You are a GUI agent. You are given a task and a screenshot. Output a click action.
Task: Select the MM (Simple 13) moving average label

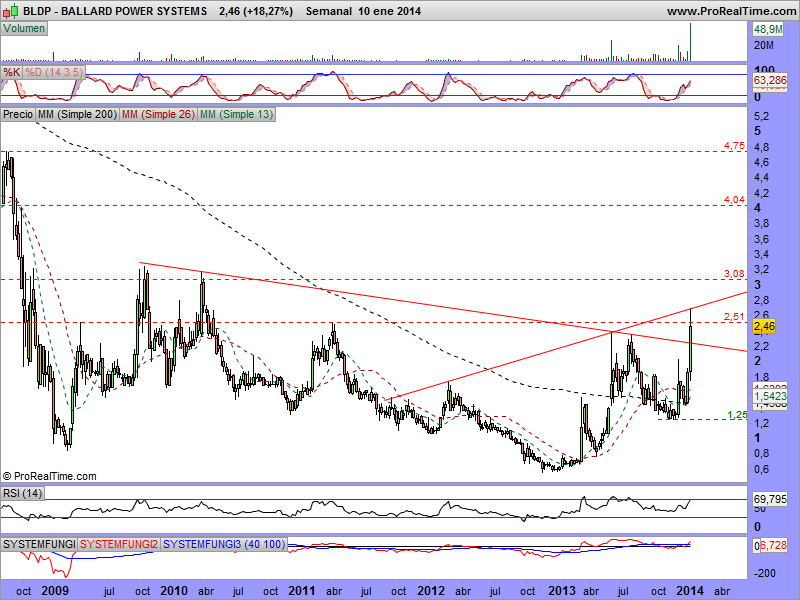[236, 114]
